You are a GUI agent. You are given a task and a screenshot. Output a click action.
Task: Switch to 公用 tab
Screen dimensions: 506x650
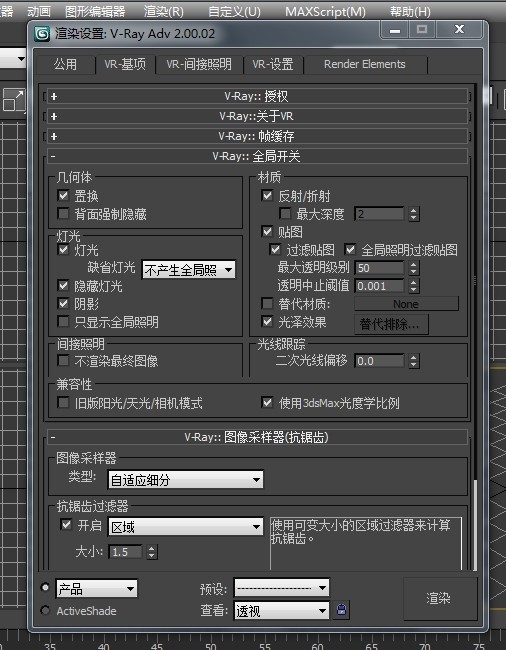click(x=65, y=64)
